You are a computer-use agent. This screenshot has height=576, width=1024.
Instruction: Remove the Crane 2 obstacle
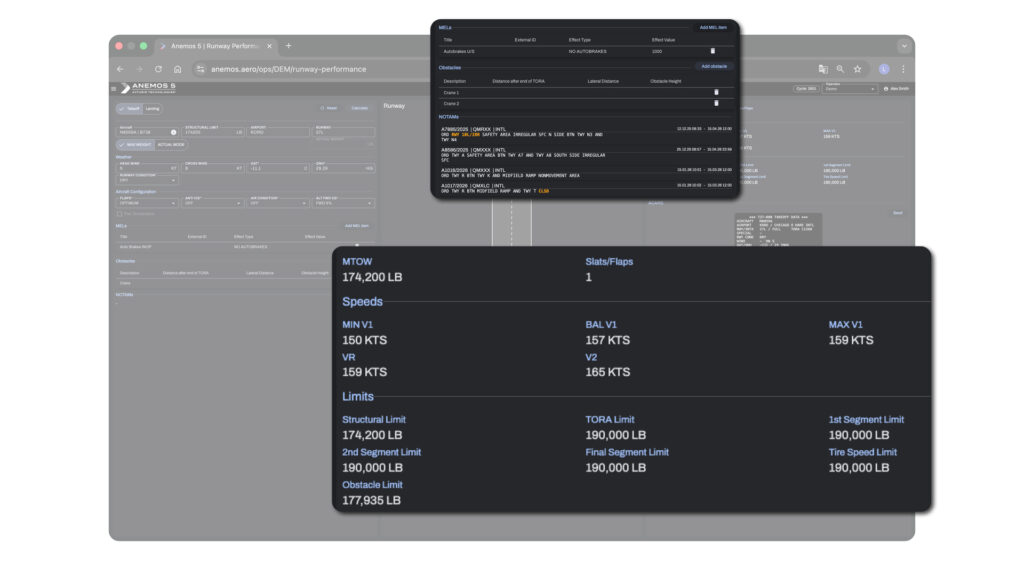click(x=716, y=103)
